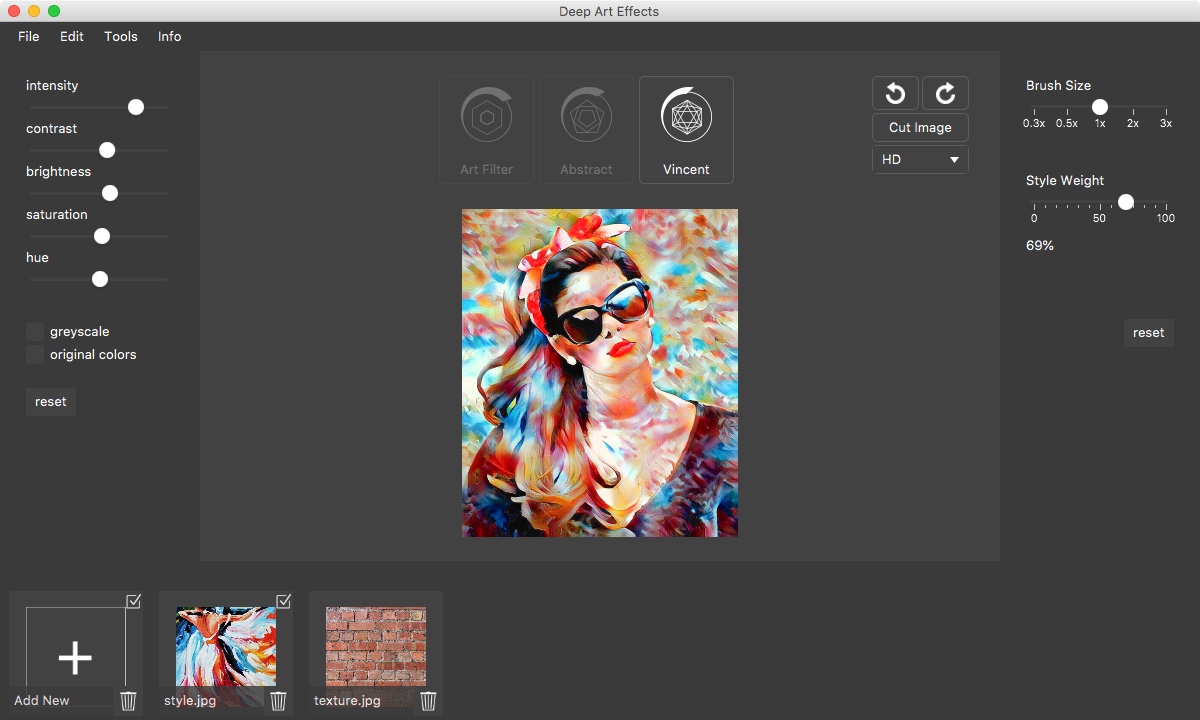Click the texture.jpg file name label
Screen dimensions: 1200x720
tap(348, 701)
